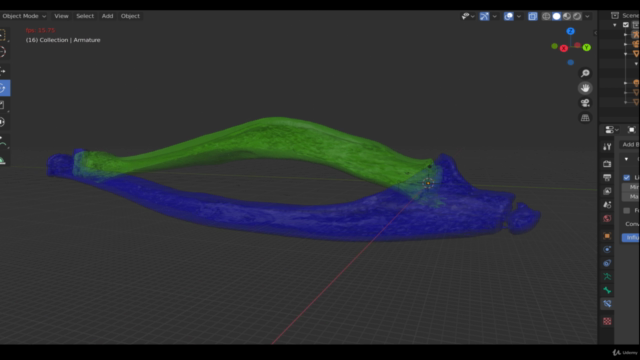Click the hand pan viewport button
The height and width of the screenshot is (360, 640).
tap(585, 88)
